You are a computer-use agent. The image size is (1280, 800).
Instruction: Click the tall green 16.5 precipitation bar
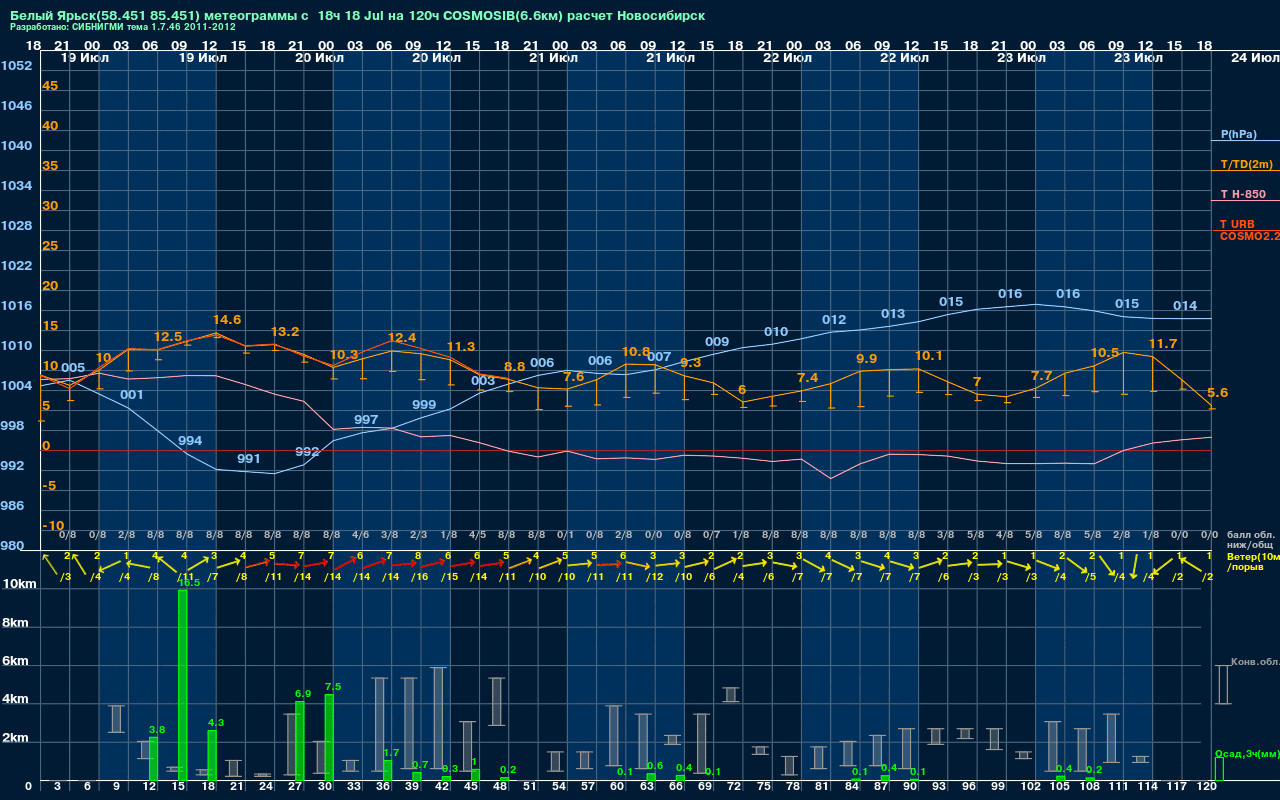(x=183, y=685)
